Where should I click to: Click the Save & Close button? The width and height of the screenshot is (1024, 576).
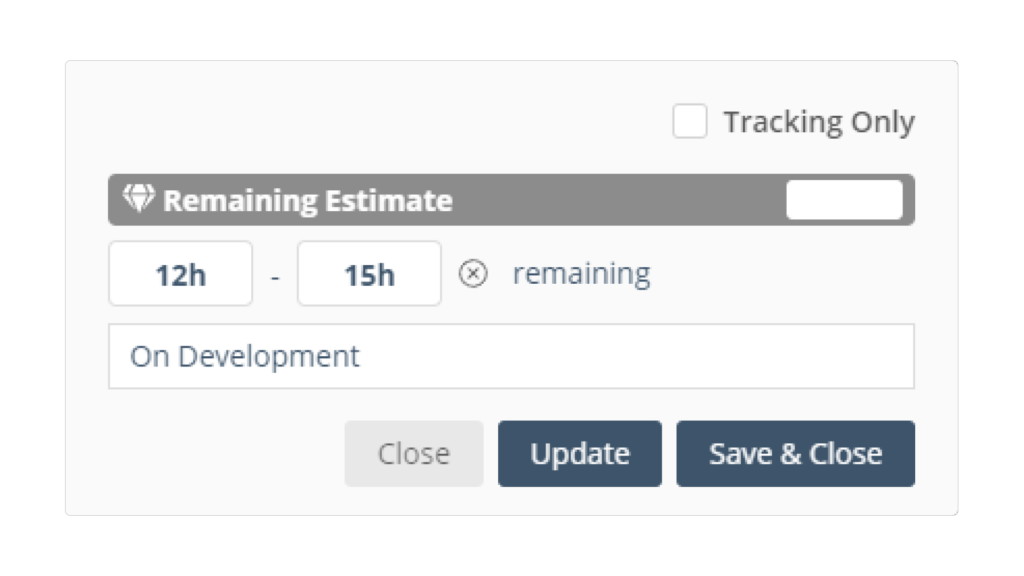[x=795, y=454]
